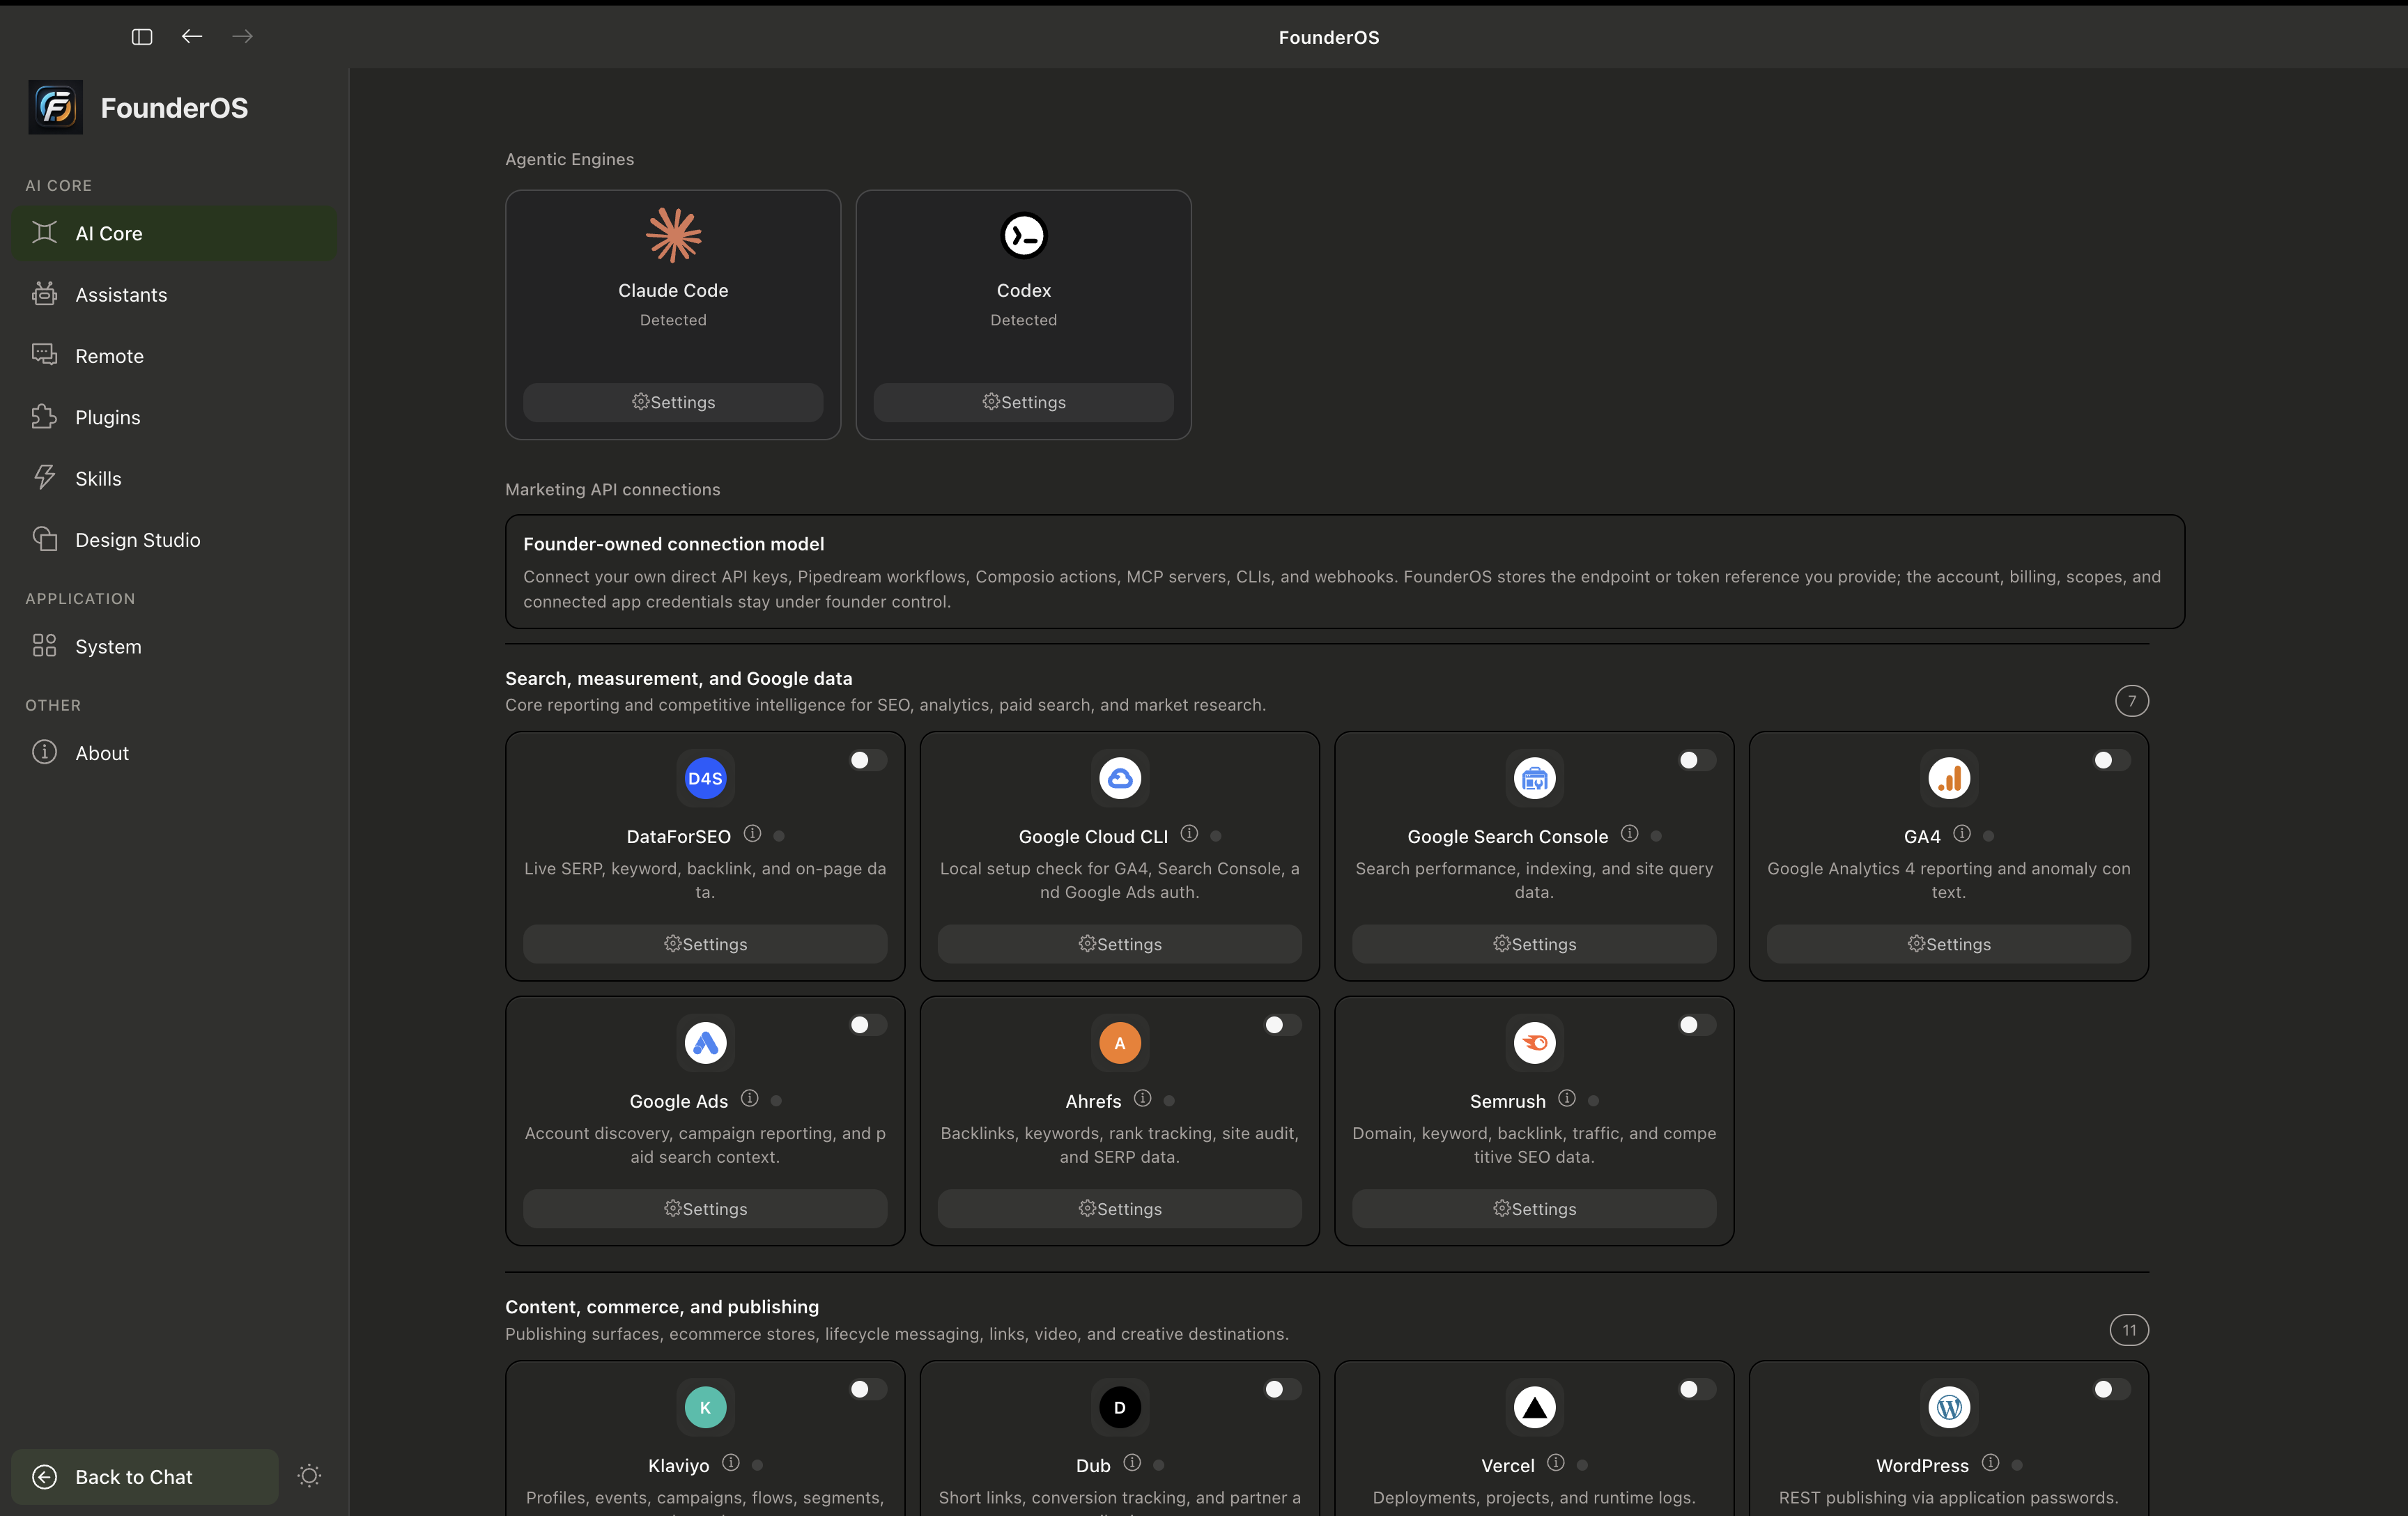Click the DataForSEO D4S icon
This screenshot has width=2408, height=1516.
pyautogui.click(x=705, y=778)
